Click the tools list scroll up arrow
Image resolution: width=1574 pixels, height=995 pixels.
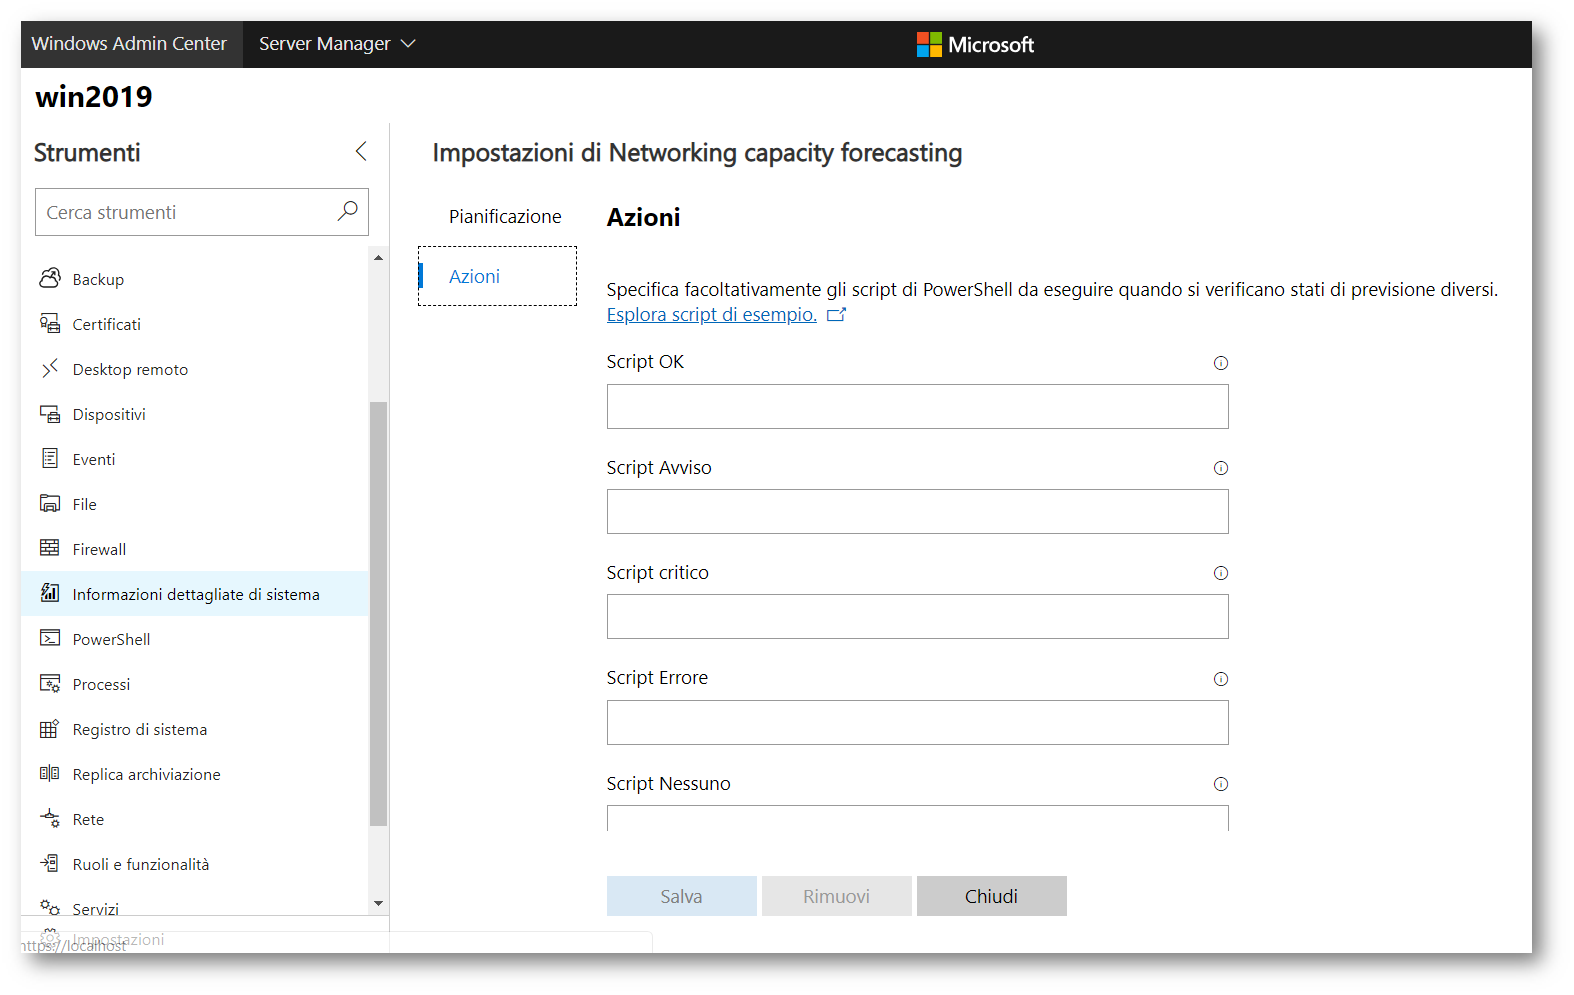coord(378,258)
